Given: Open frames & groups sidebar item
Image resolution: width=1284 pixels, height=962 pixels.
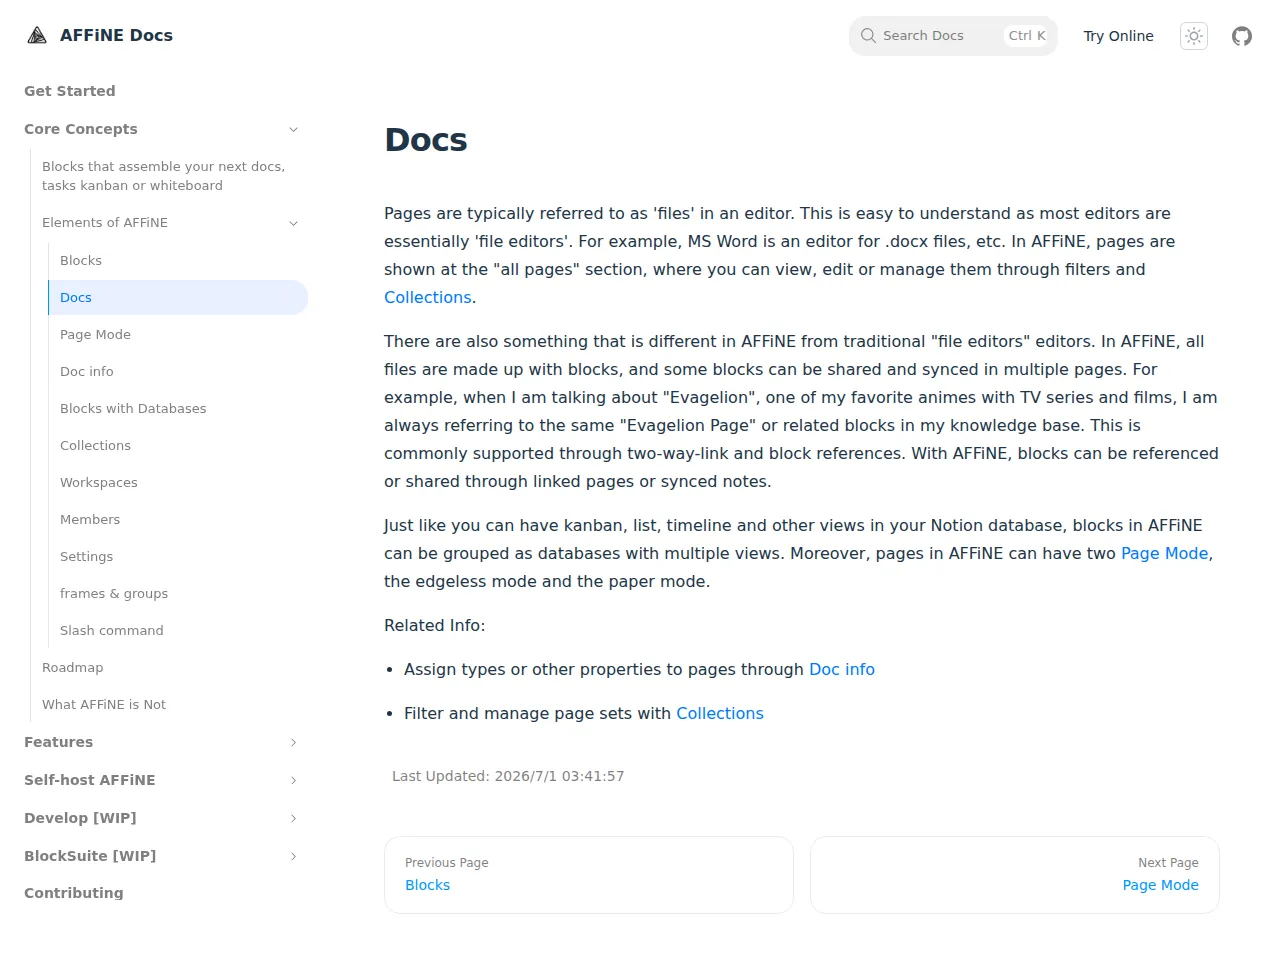Looking at the screenshot, I should coord(114,593).
